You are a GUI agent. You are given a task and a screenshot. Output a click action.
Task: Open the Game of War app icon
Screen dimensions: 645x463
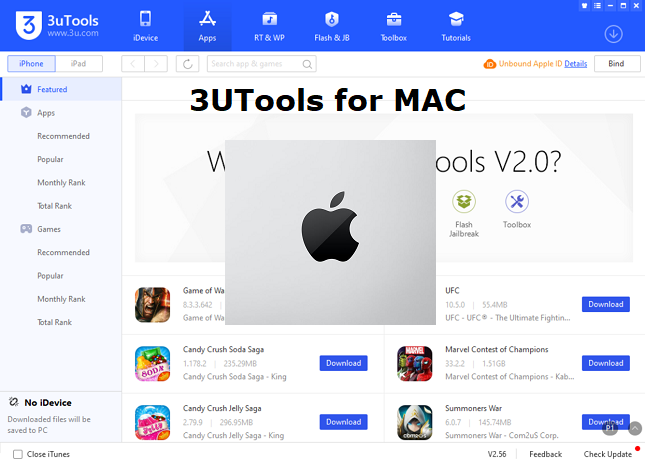153,305
